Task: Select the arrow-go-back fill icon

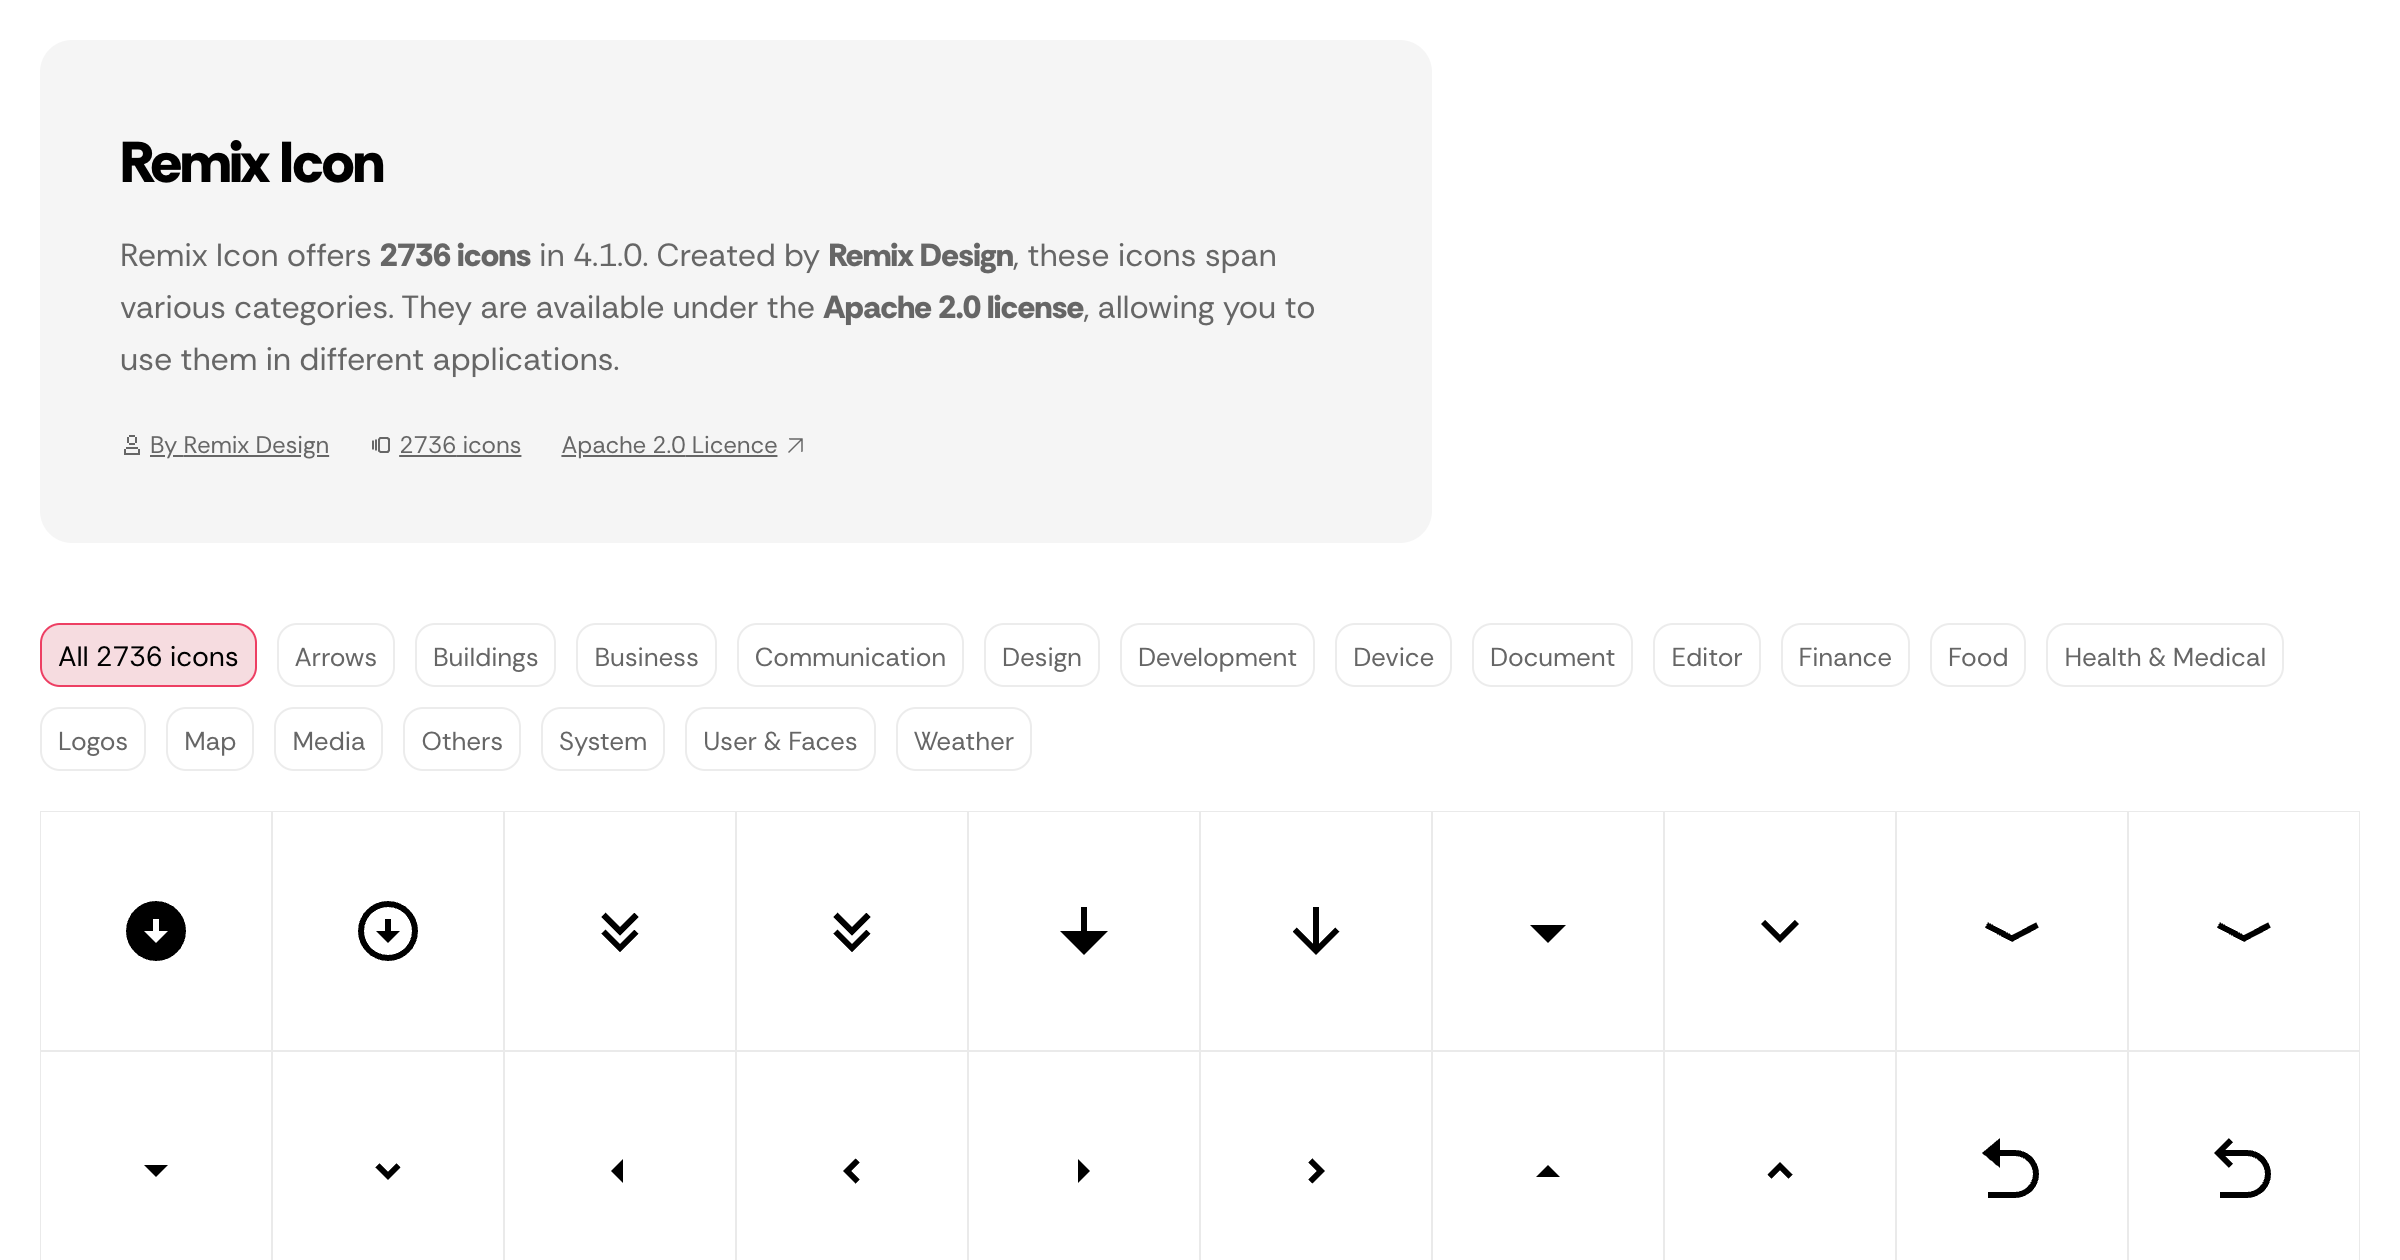Action: (2012, 1170)
